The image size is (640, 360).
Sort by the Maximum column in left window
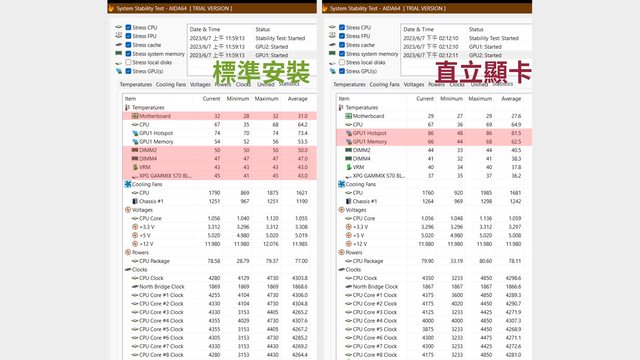tap(266, 99)
